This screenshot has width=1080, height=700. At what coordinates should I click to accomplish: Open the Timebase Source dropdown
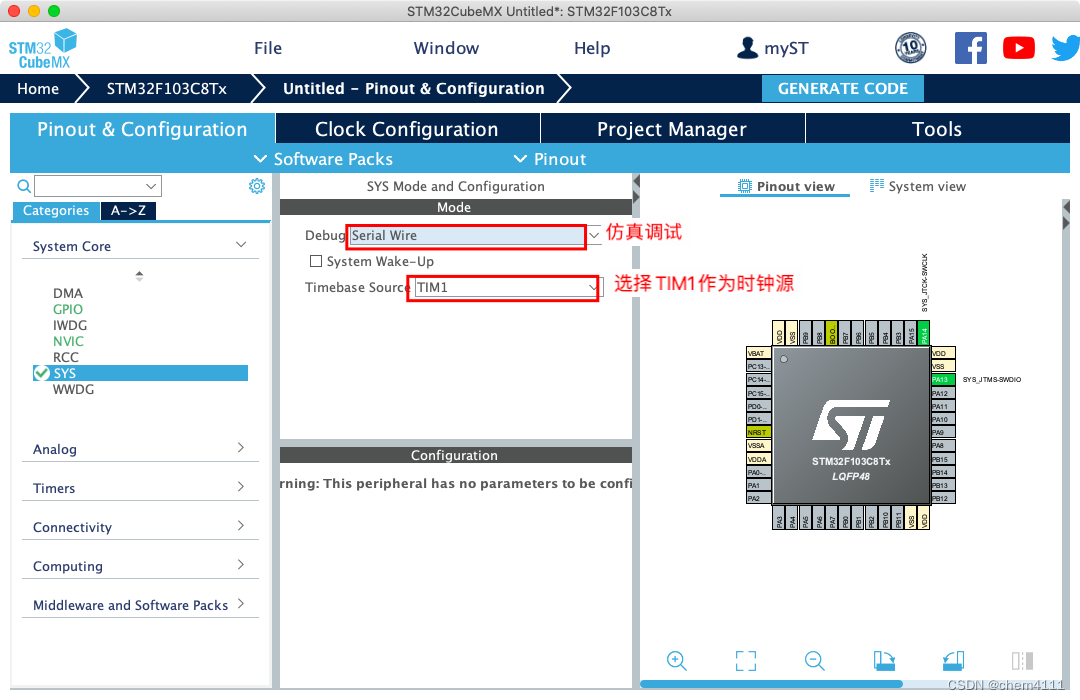point(593,287)
